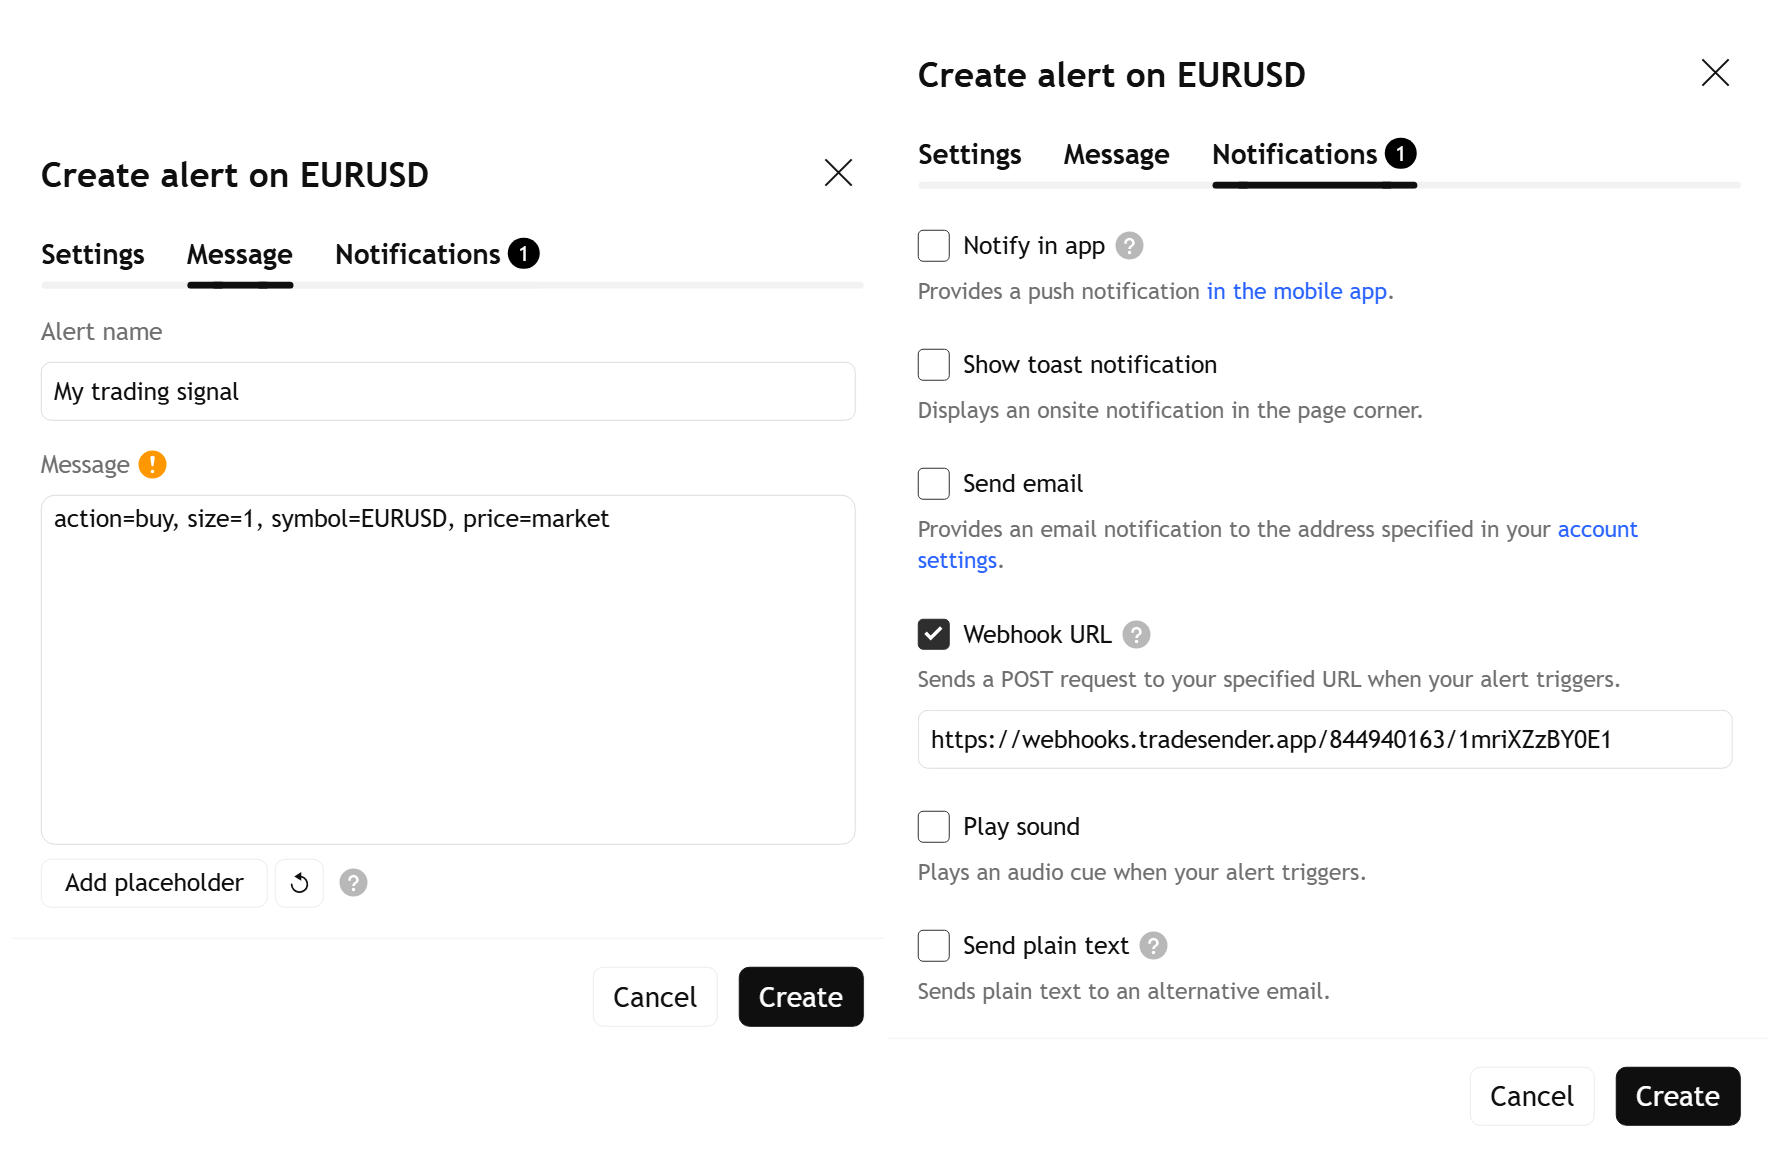Click the warning icon beside Message label

pos(152,464)
